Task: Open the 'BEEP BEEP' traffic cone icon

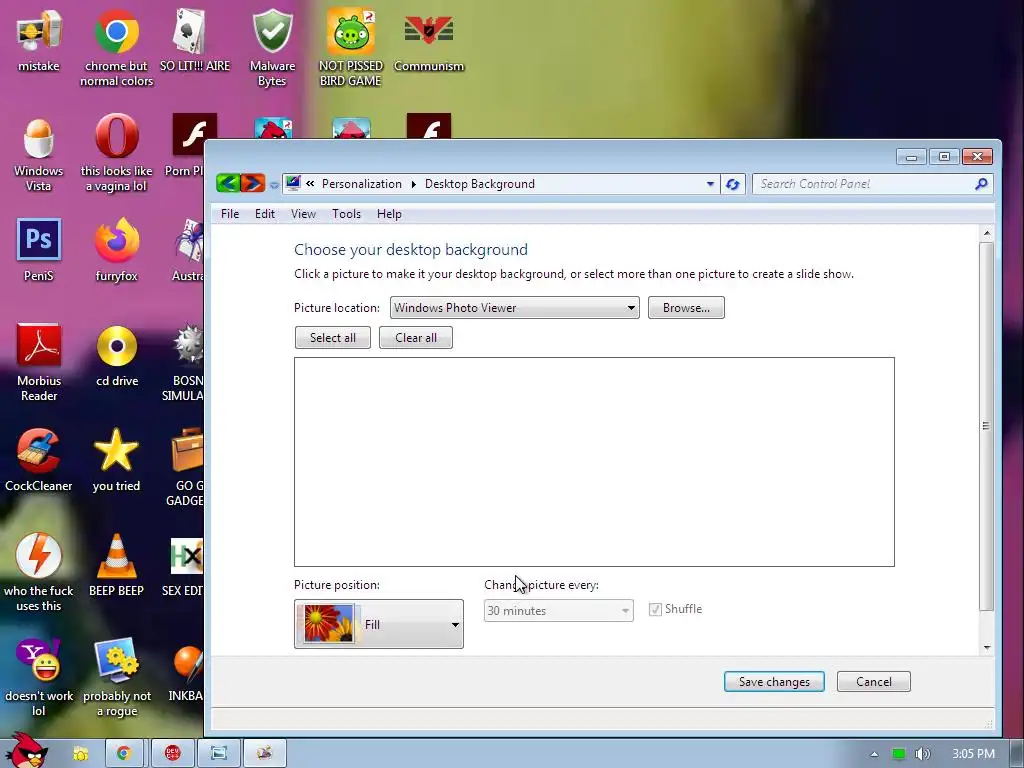Action: tap(116, 566)
